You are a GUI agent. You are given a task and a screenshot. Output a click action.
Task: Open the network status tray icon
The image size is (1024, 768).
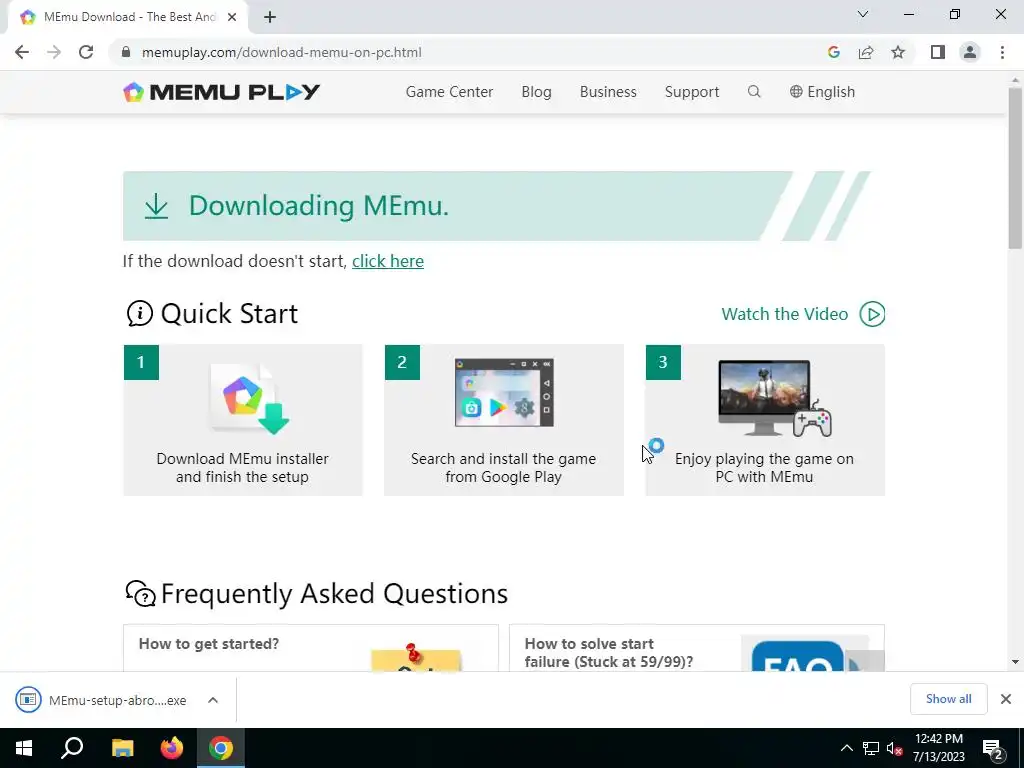tap(871, 748)
